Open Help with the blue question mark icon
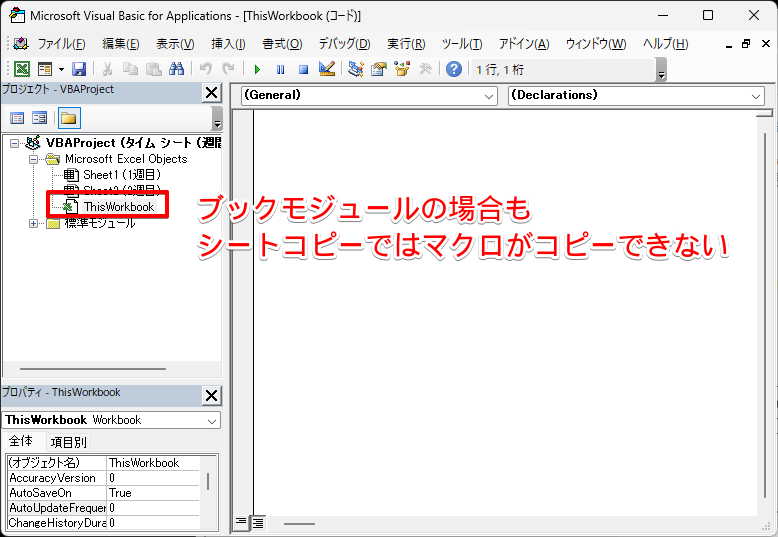This screenshot has width=778, height=537. [454, 69]
